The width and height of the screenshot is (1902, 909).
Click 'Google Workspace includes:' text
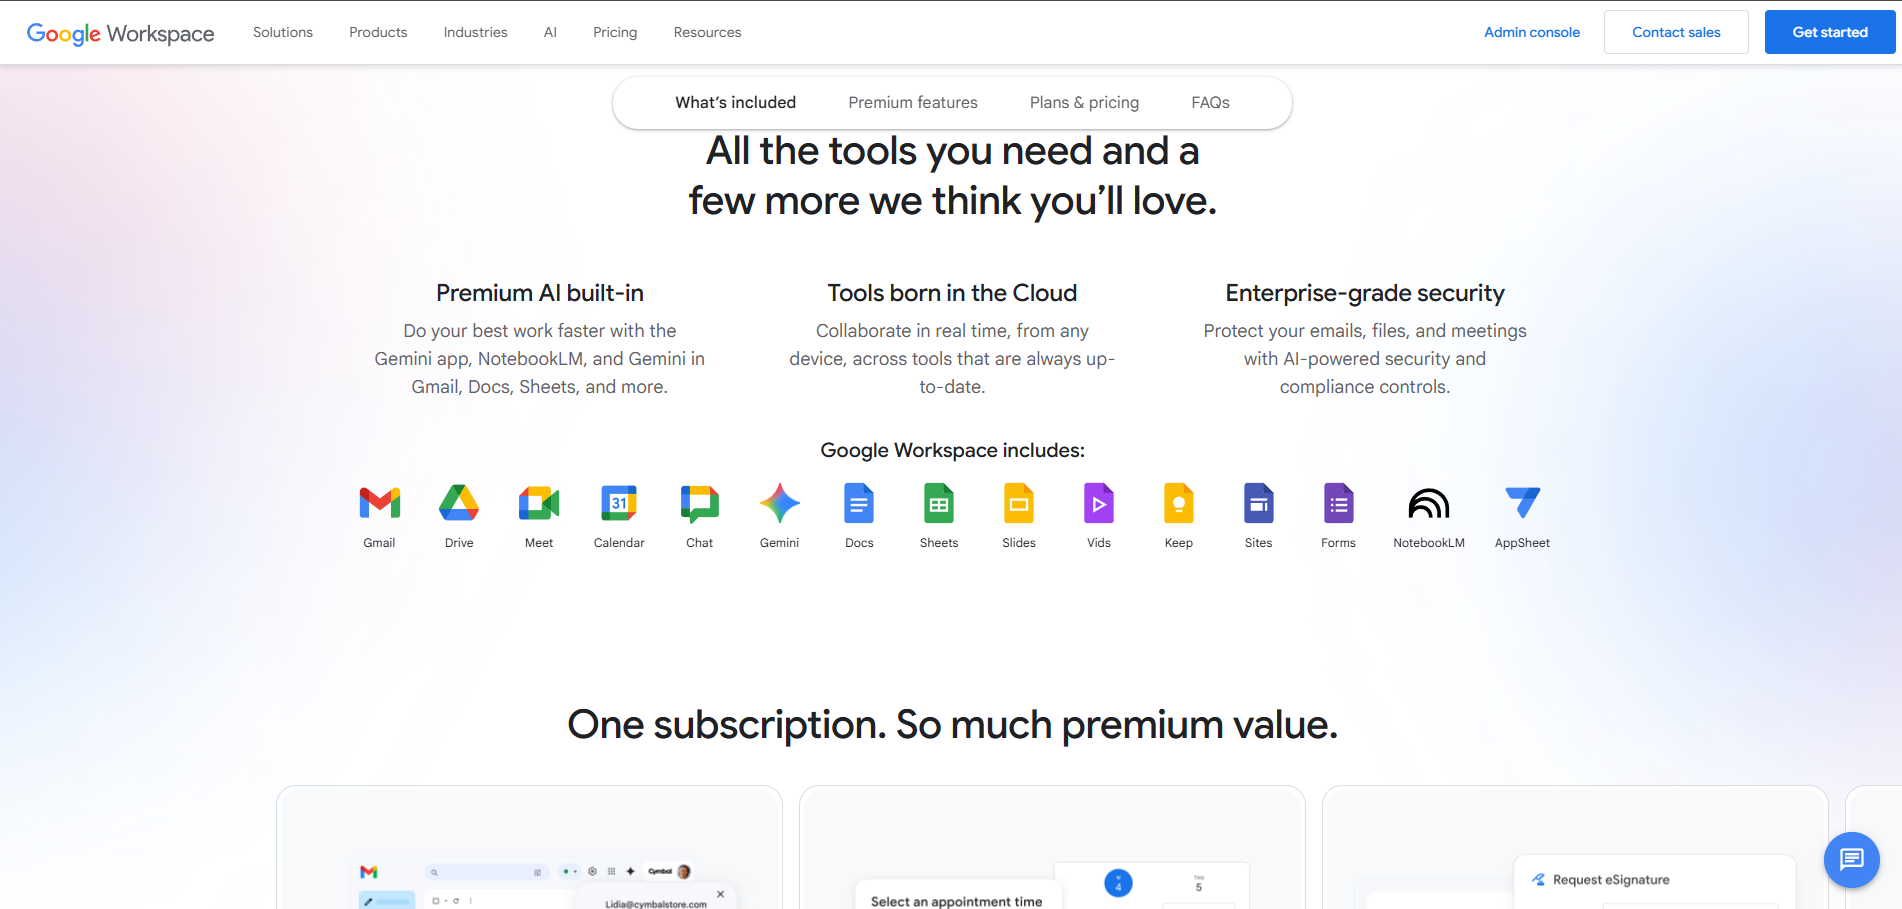952,450
